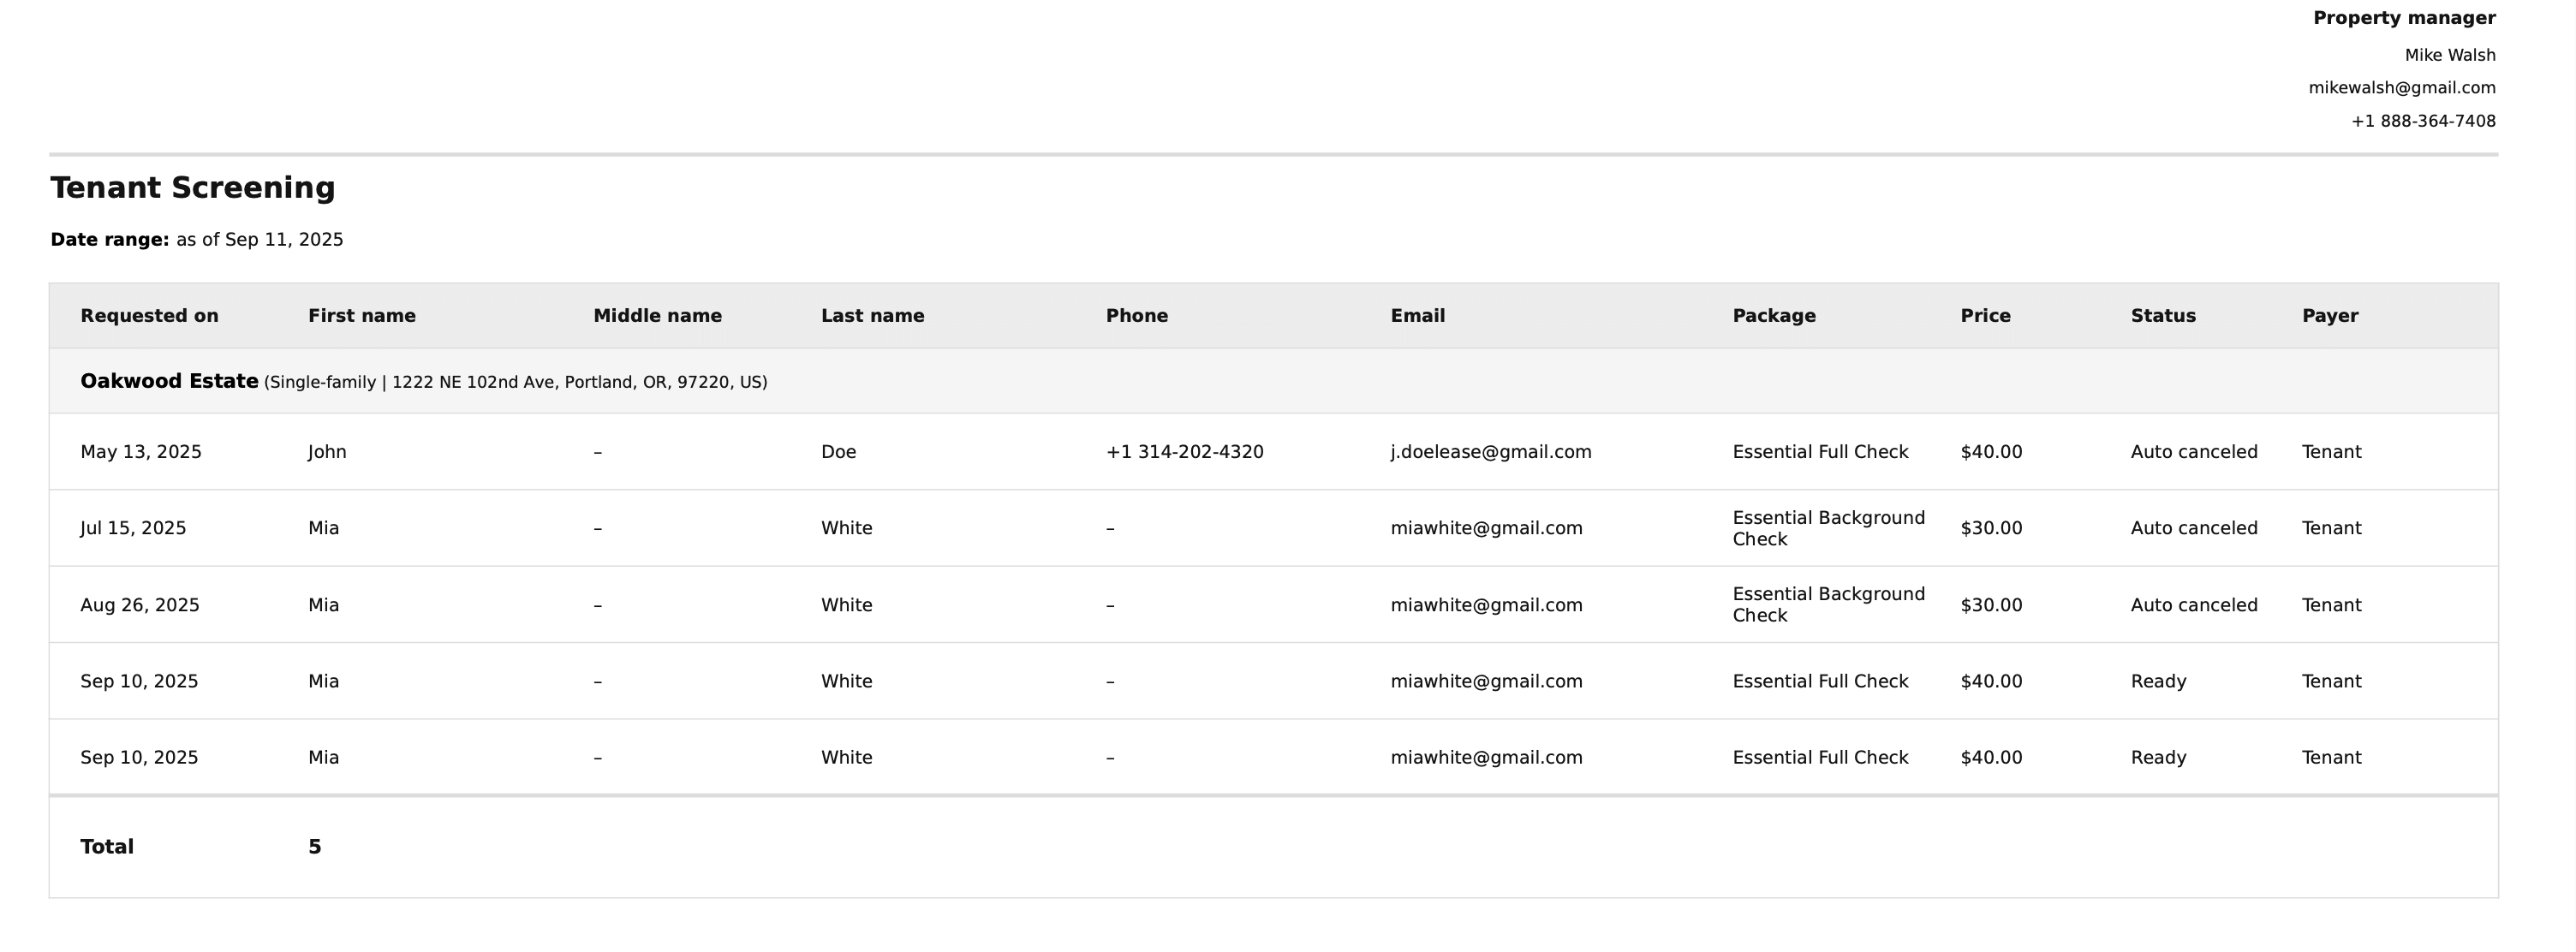Click the "Payer" column header
2576x952 pixels.
[2330, 316]
